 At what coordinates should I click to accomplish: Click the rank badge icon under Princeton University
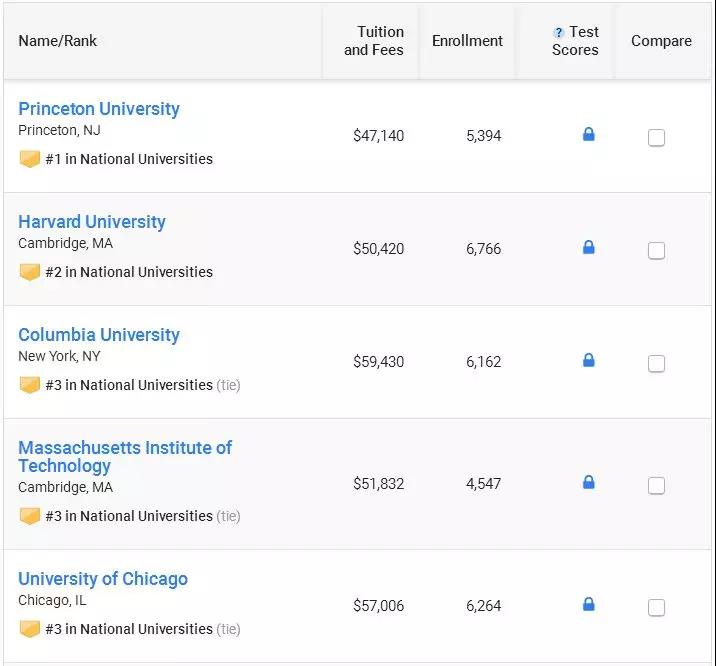click(30, 159)
